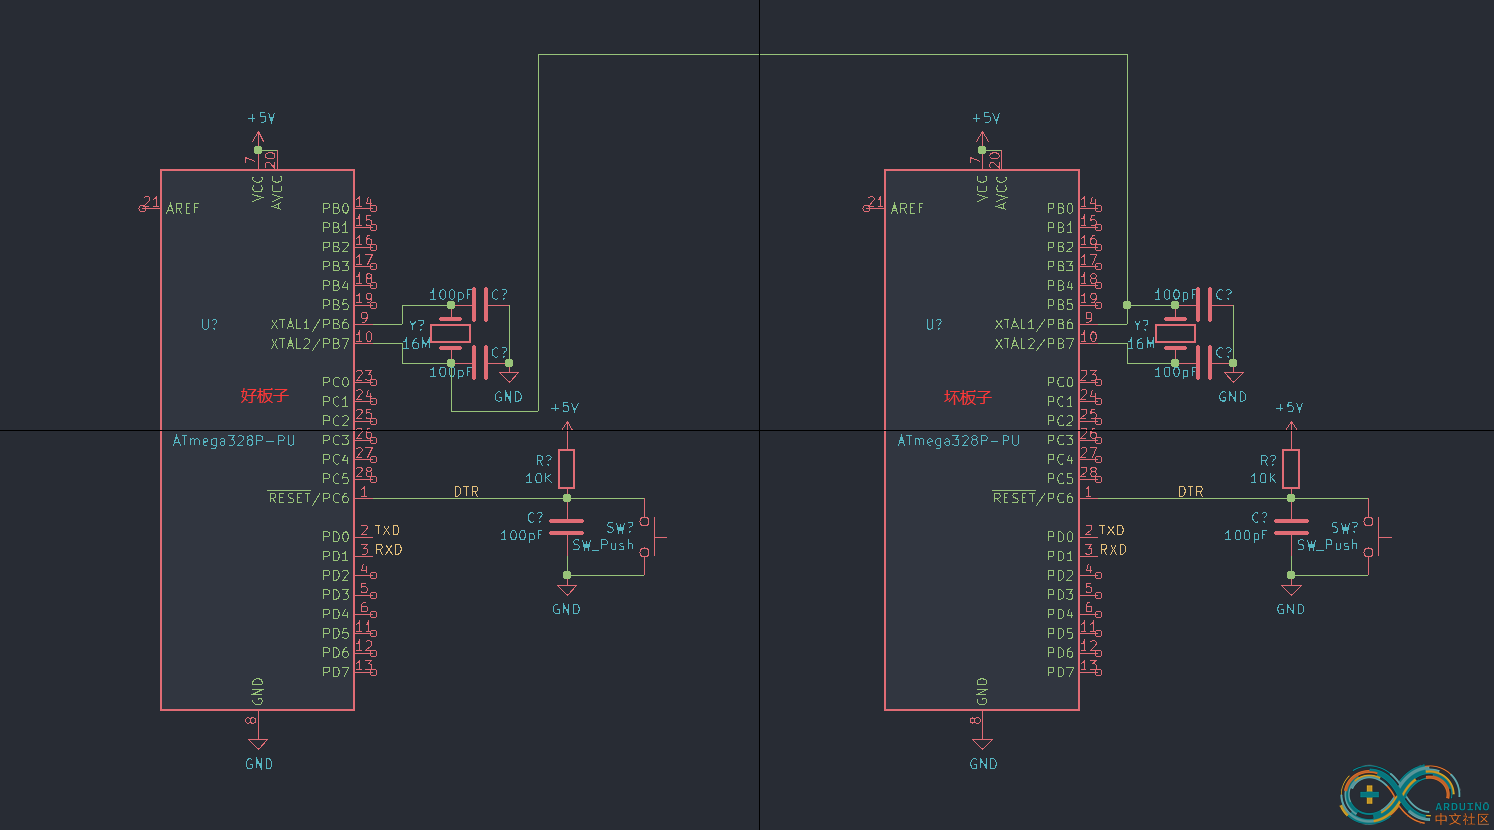The width and height of the screenshot is (1494, 830).
Task: Click XTAL1/PB6 pin name on 好板子
Action: point(310,324)
